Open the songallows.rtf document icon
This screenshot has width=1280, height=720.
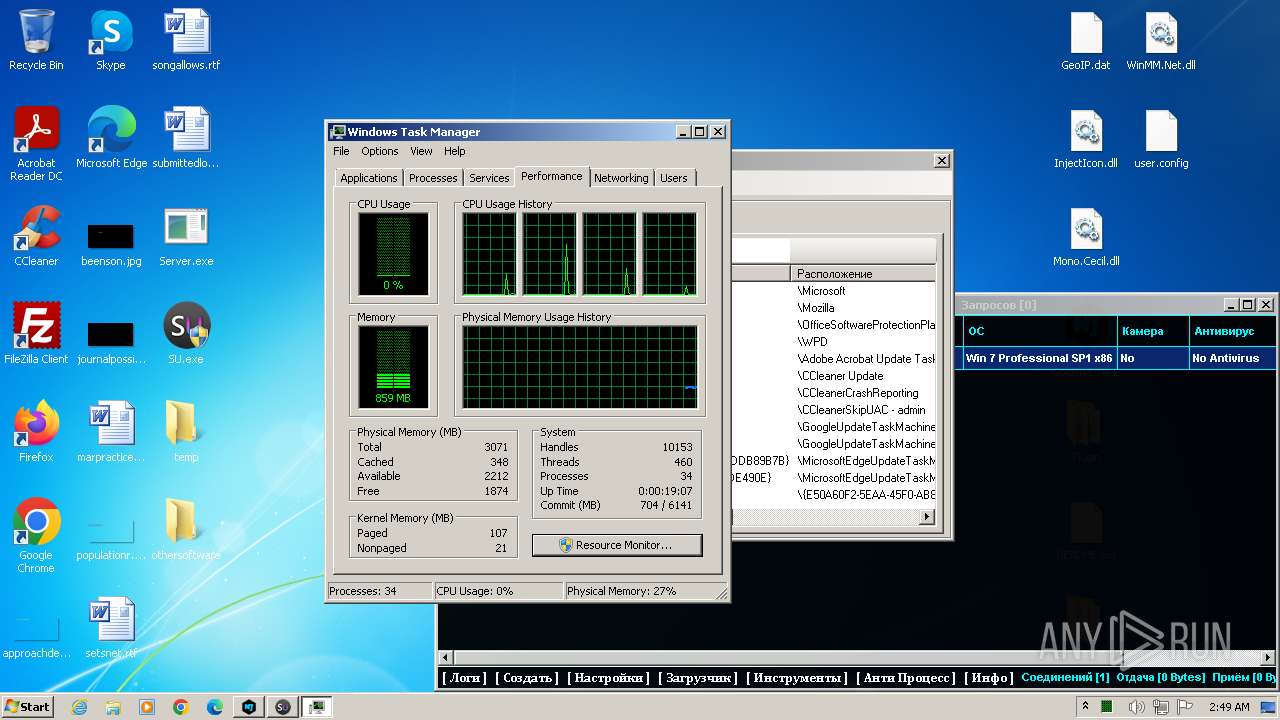[x=186, y=40]
